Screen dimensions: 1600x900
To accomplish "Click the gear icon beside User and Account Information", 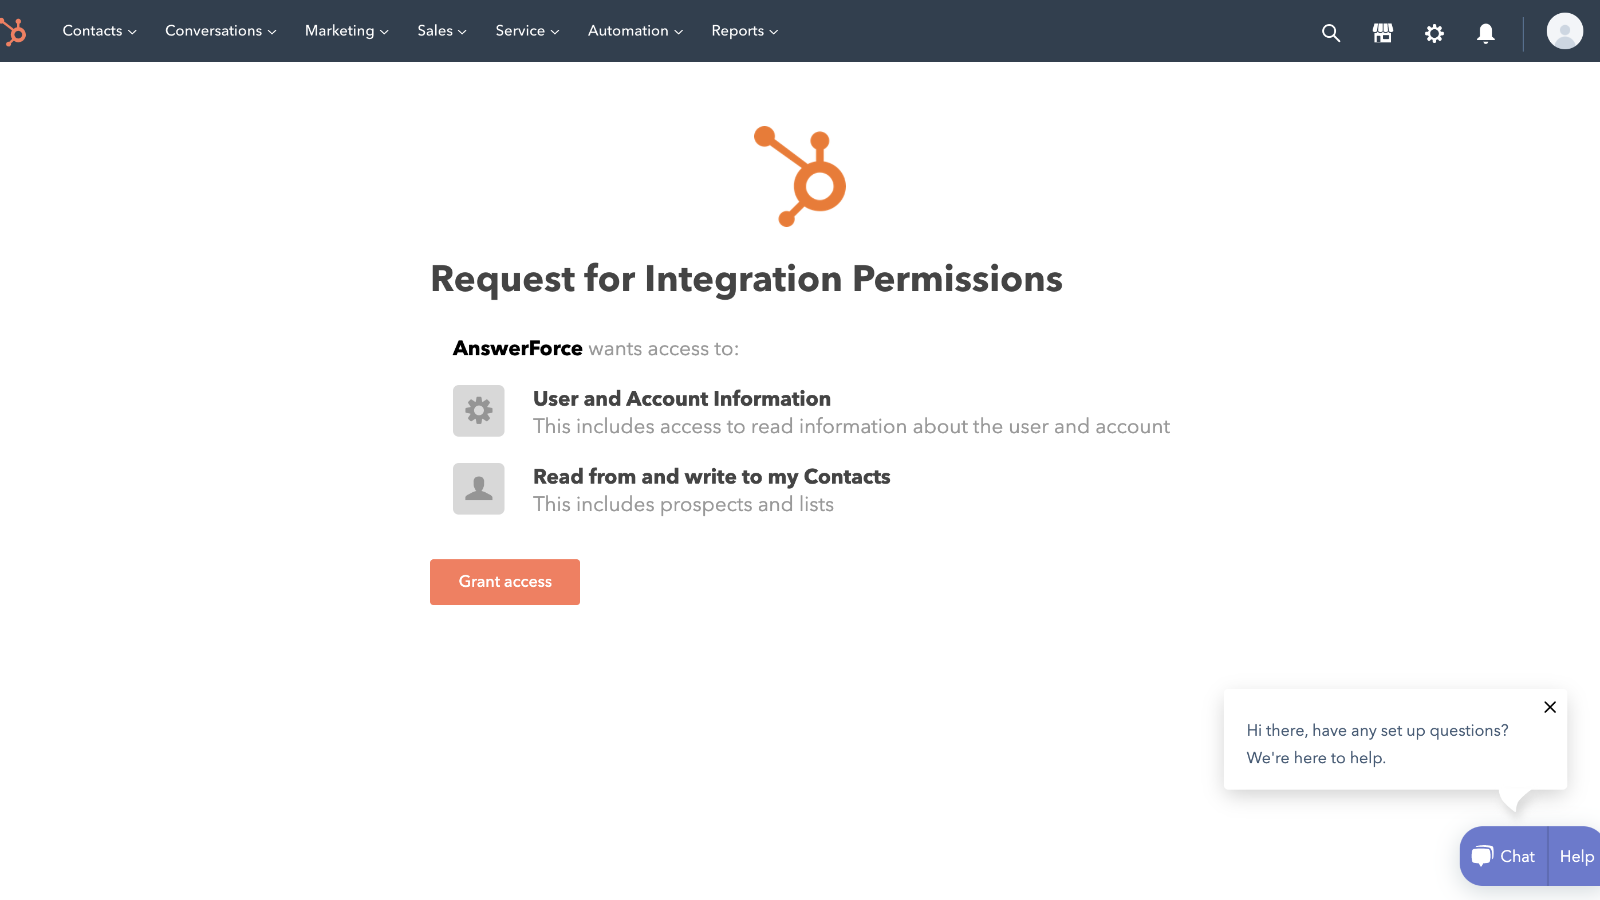I will point(478,410).
